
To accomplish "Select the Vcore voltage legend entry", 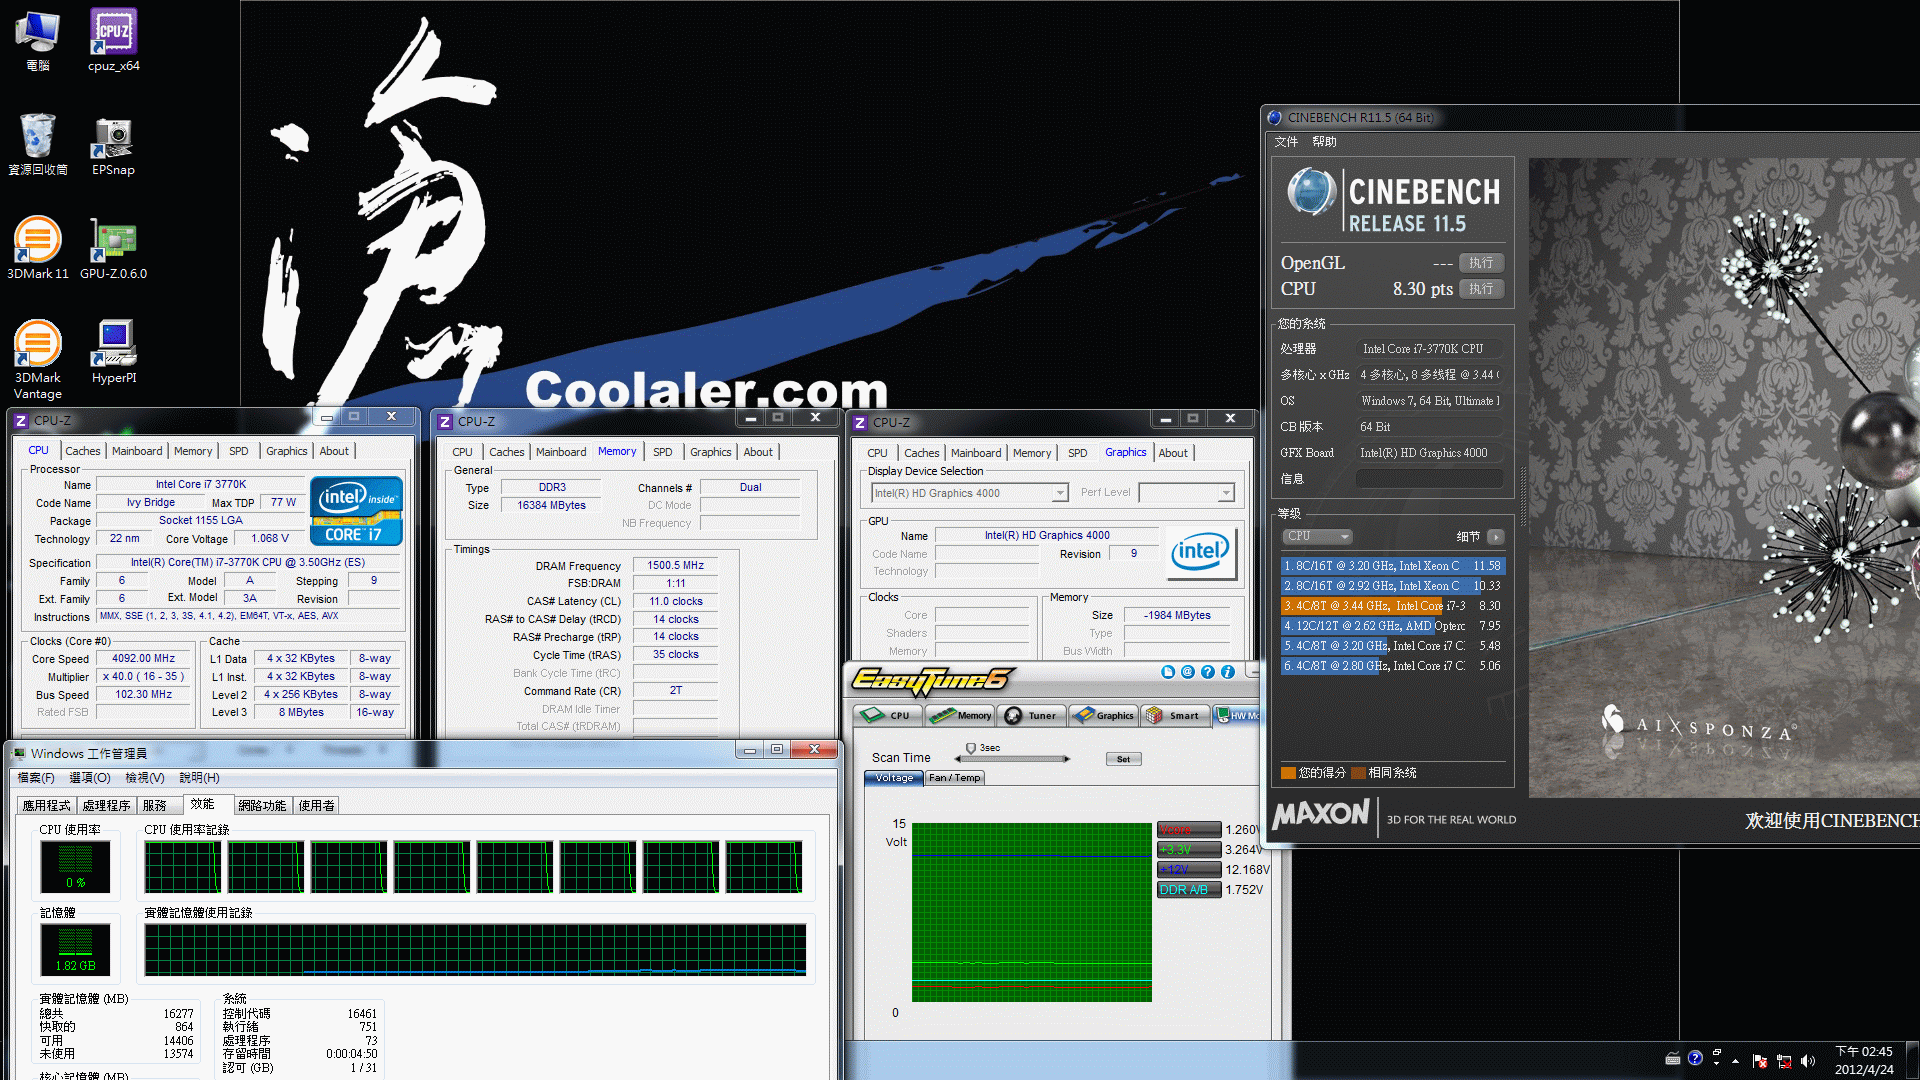I will (x=1189, y=830).
